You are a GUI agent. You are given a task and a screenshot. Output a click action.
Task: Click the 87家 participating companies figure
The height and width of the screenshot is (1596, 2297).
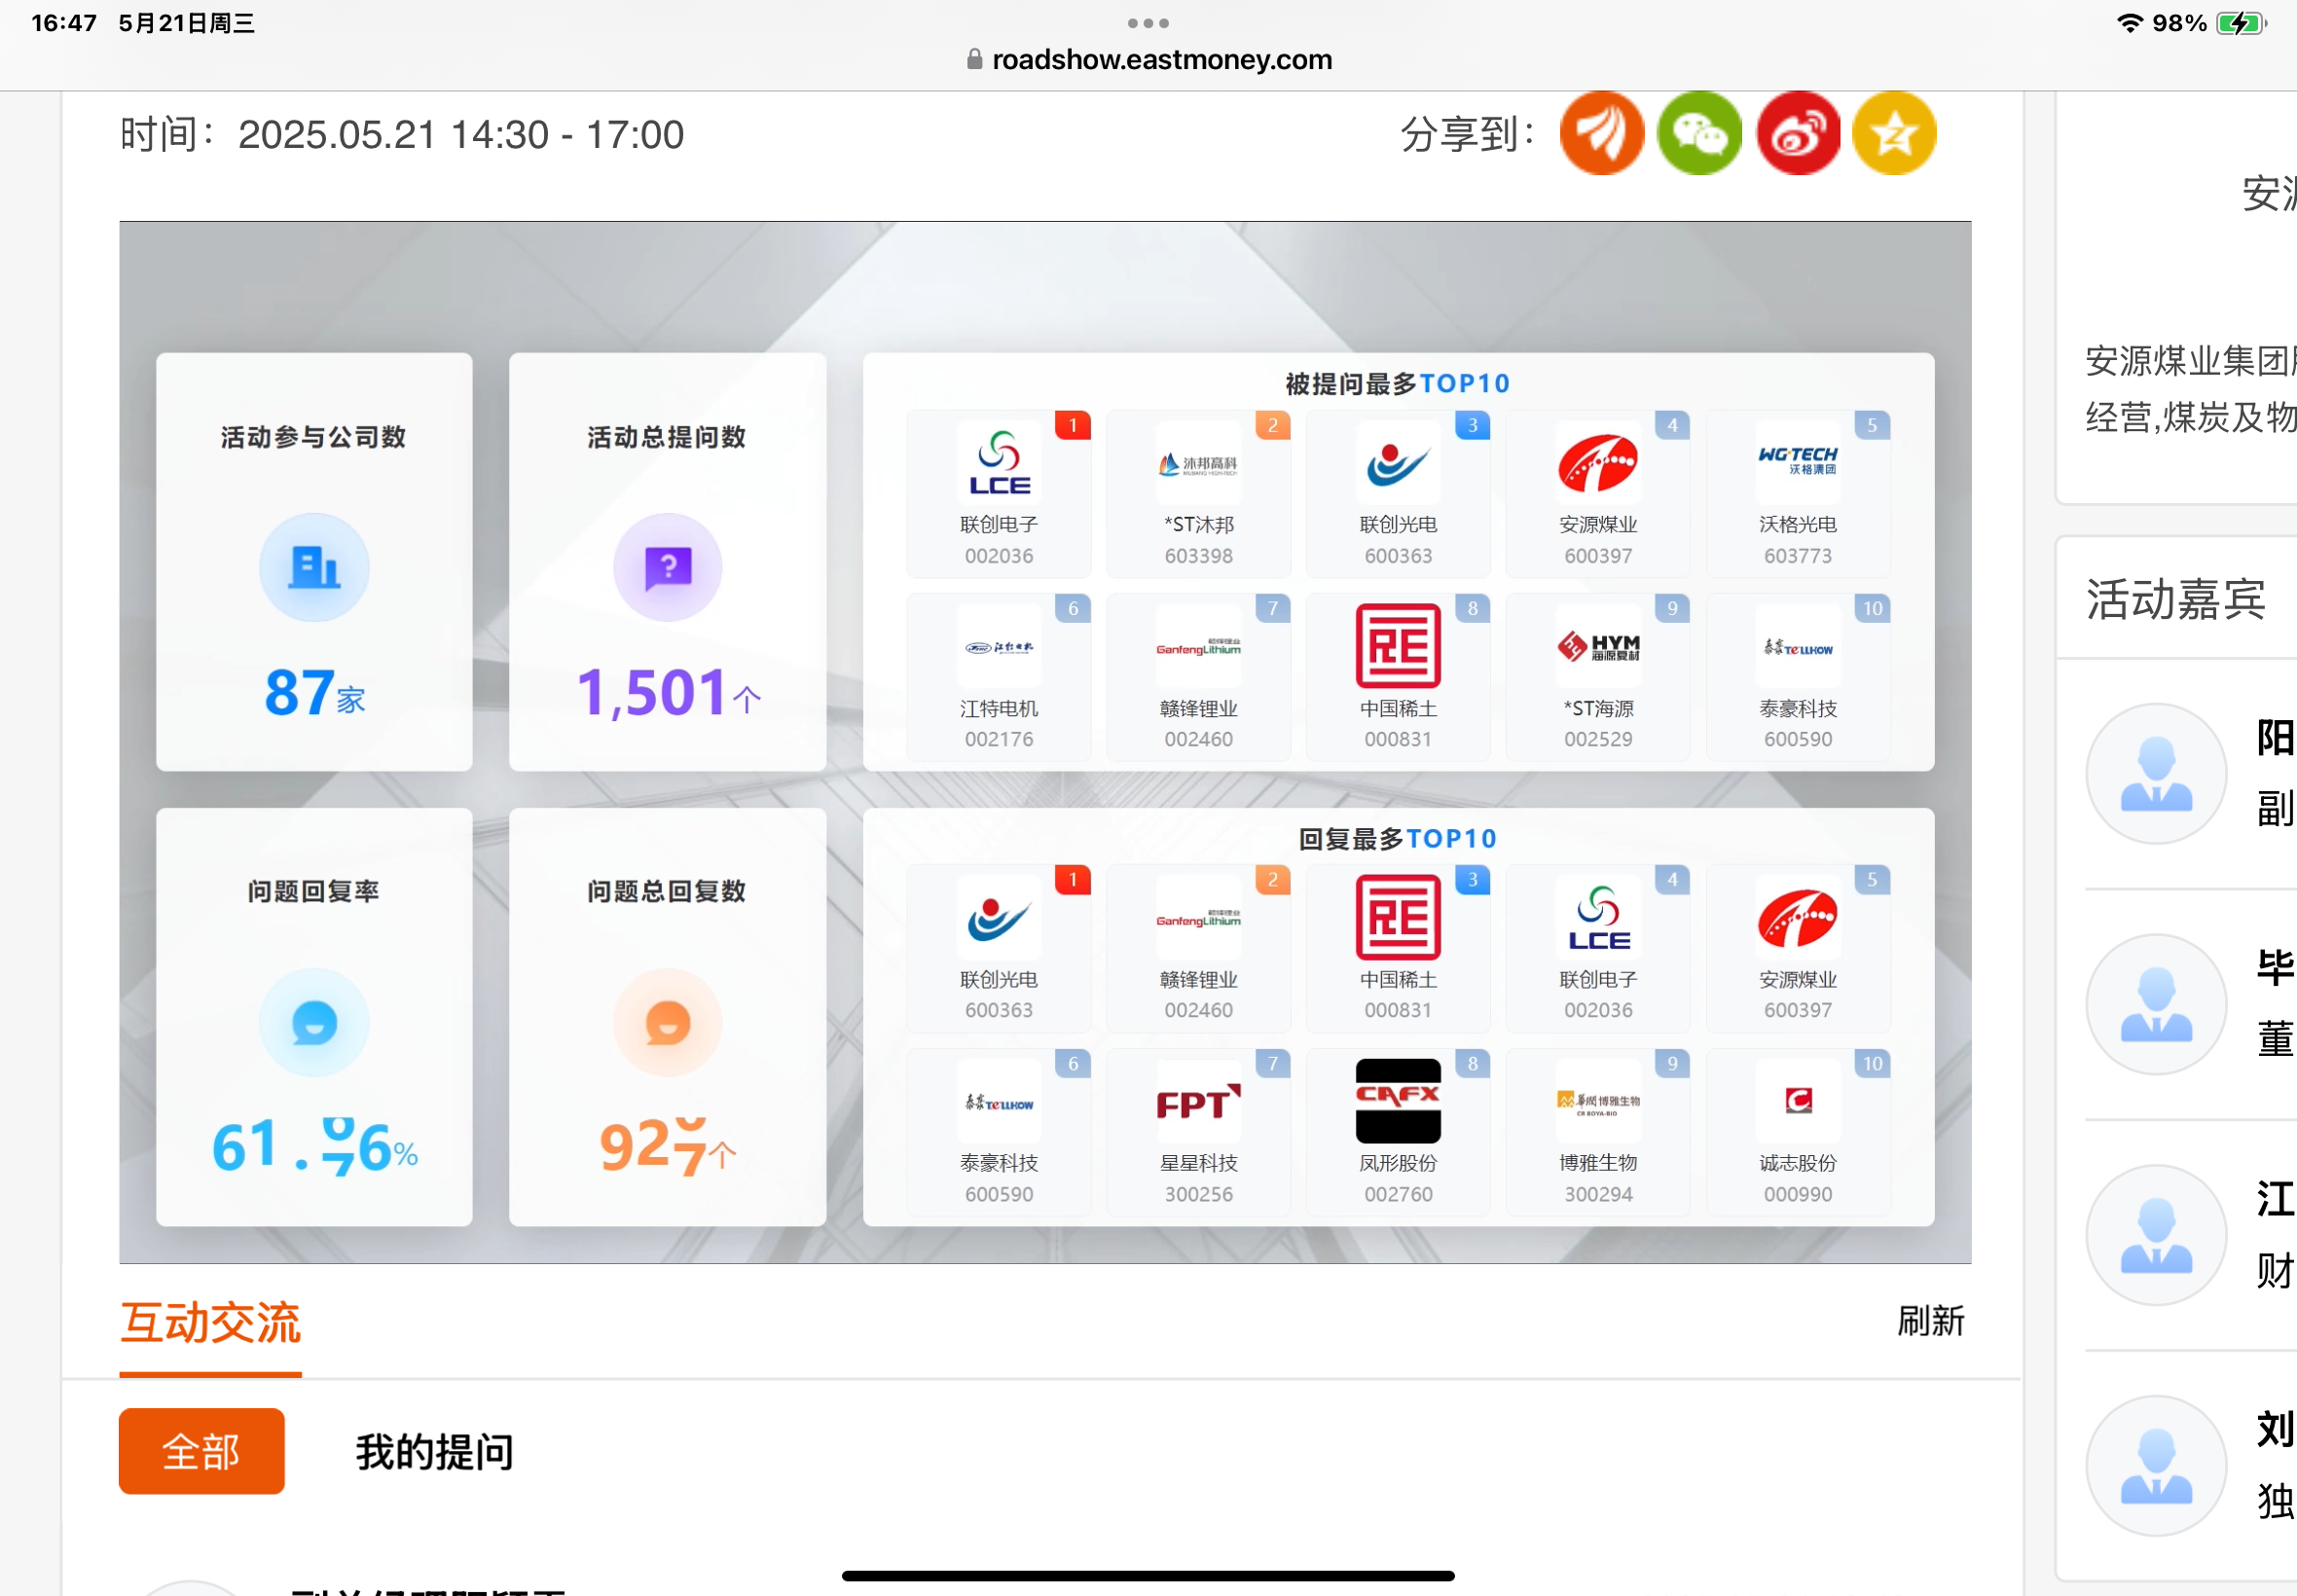(x=314, y=692)
